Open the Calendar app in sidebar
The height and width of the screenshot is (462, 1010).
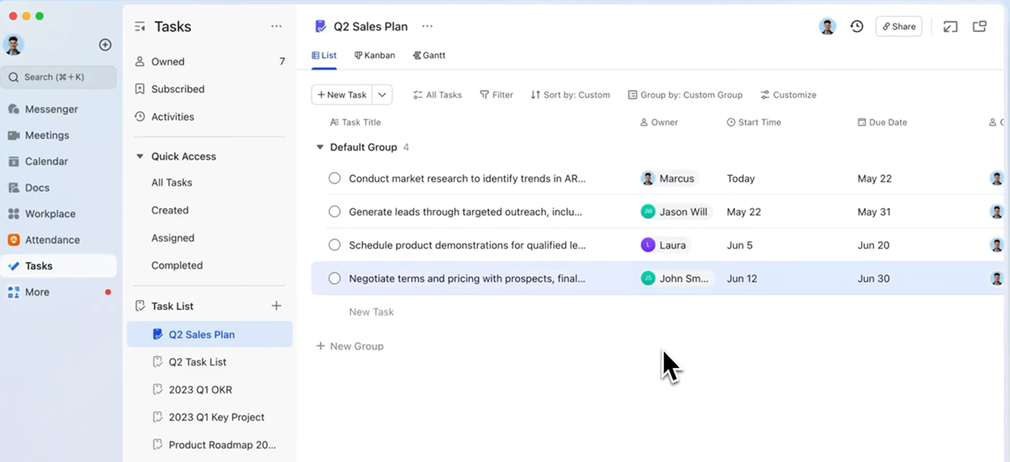[x=46, y=161]
